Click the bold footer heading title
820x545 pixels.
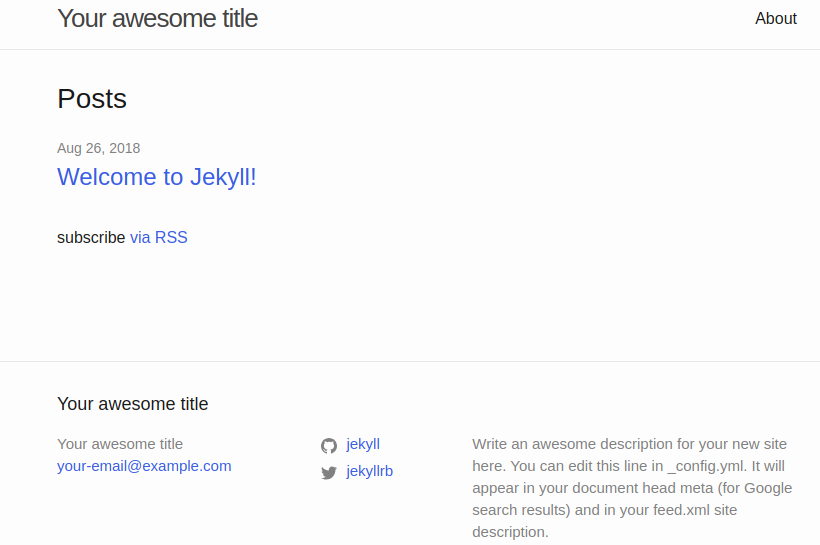[133, 404]
